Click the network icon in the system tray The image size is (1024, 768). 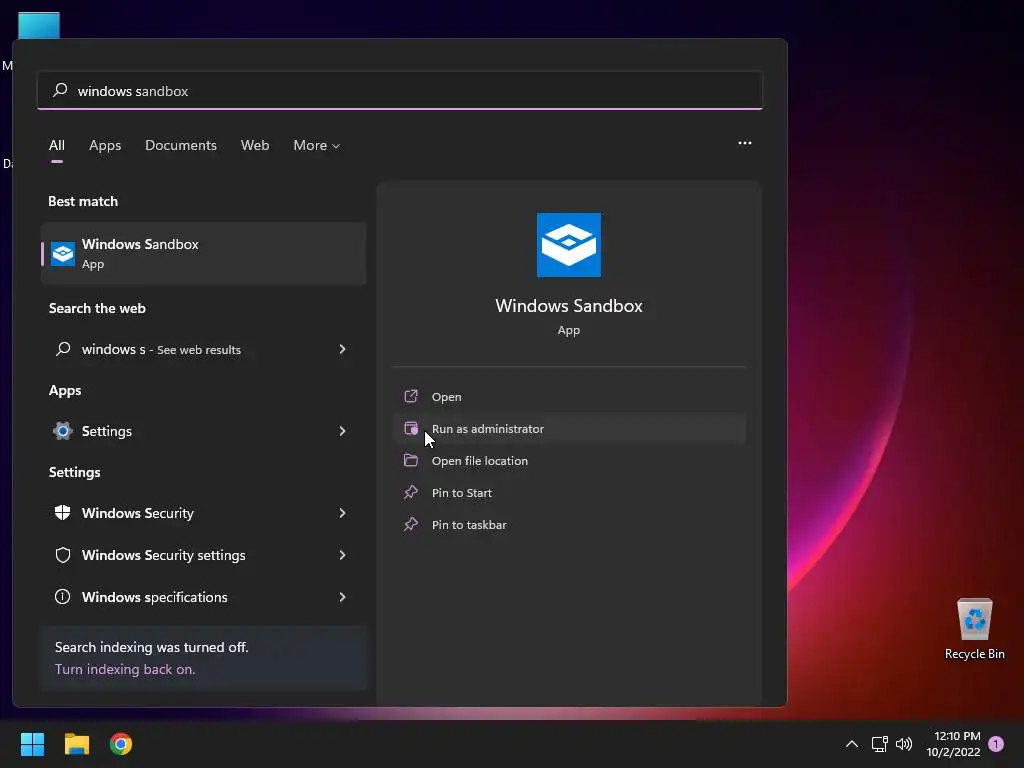tap(880, 744)
